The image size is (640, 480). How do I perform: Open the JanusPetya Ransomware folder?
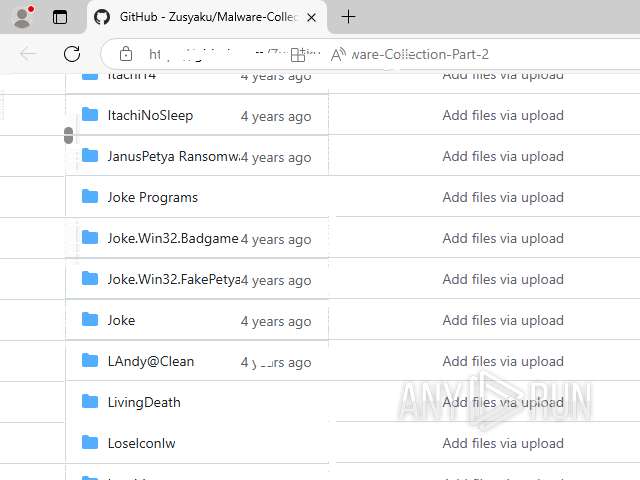[x=173, y=156]
